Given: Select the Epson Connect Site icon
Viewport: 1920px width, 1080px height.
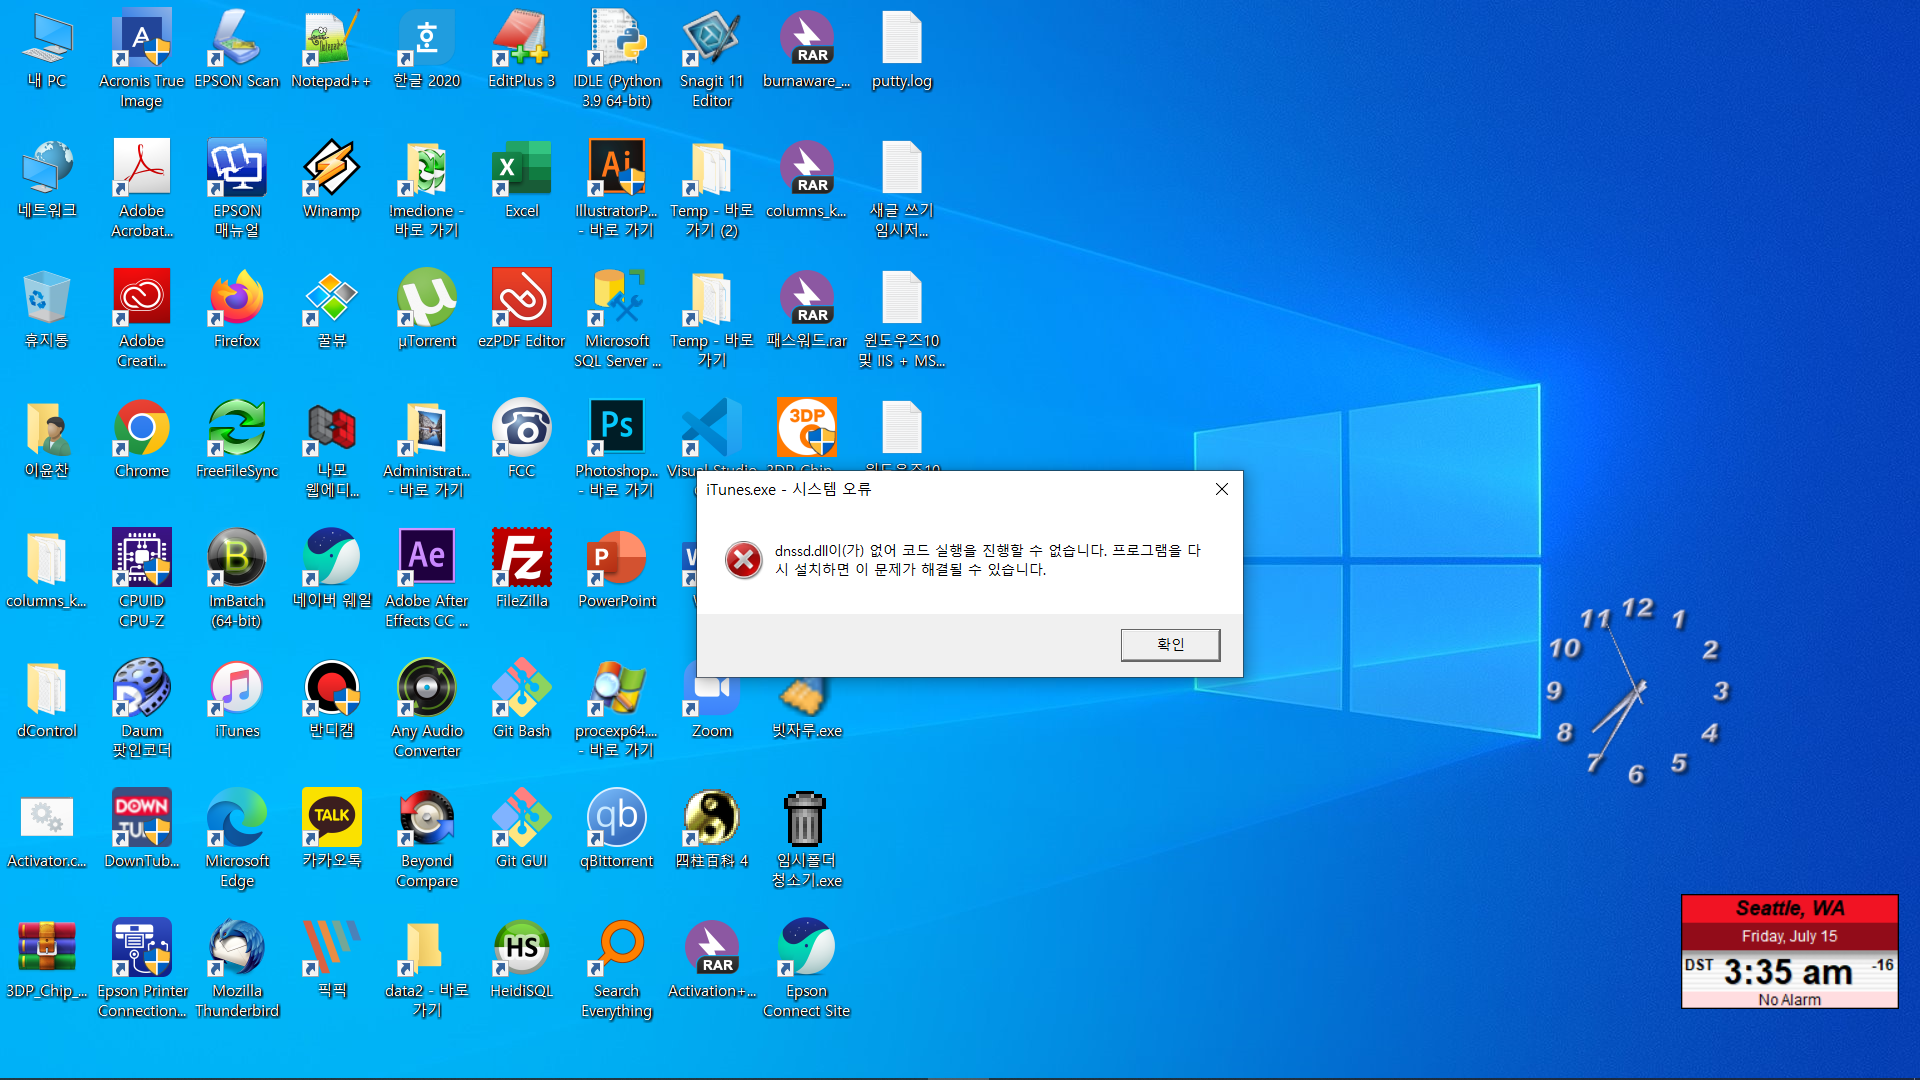Looking at the screenshot, I should pyautogui.click(x=806, y=970).
